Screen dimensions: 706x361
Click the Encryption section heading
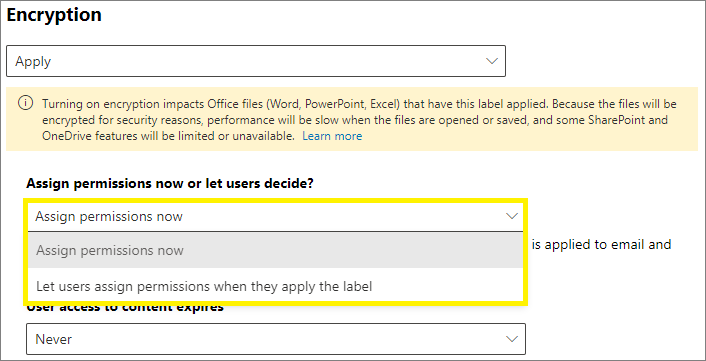pyautogui.click(x=54, y=15)
